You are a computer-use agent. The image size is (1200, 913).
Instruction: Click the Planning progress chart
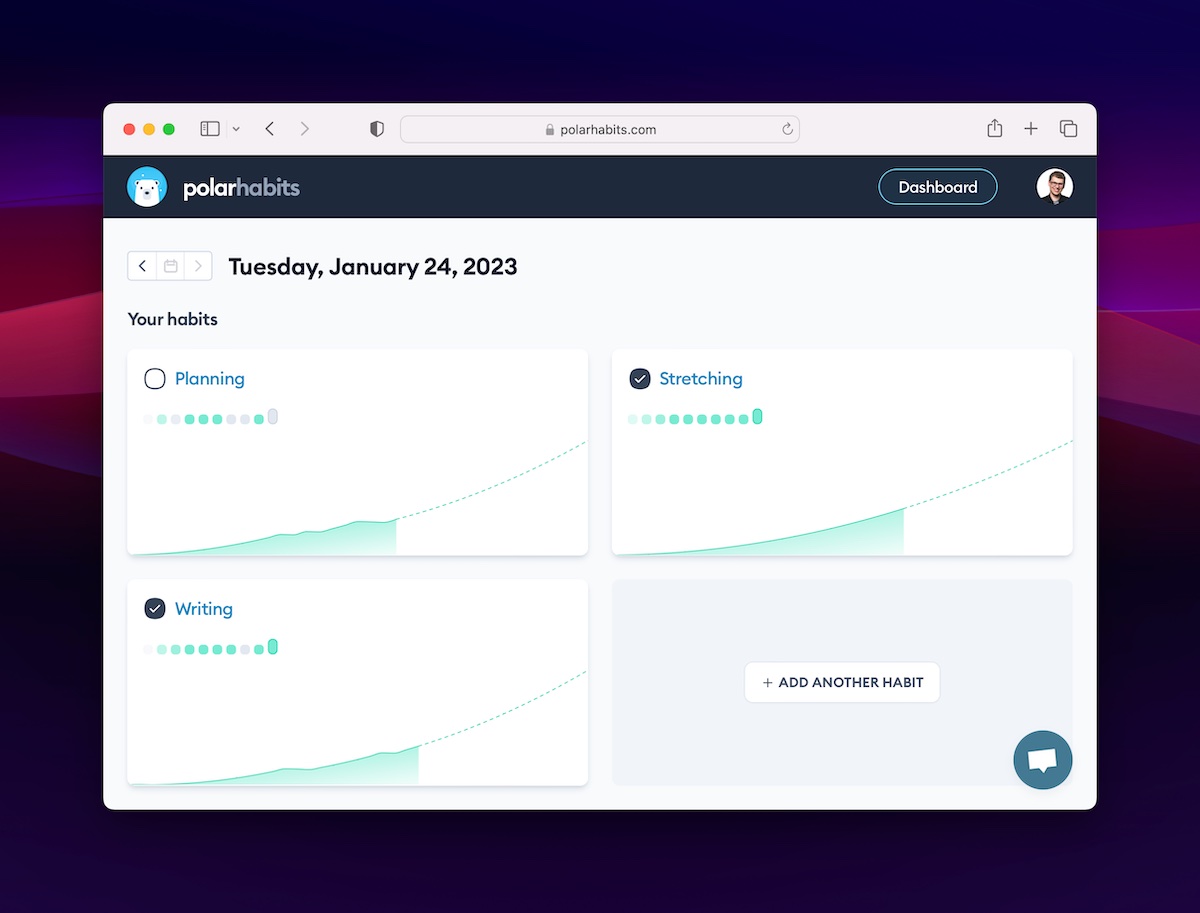click(x=357, y=497)
